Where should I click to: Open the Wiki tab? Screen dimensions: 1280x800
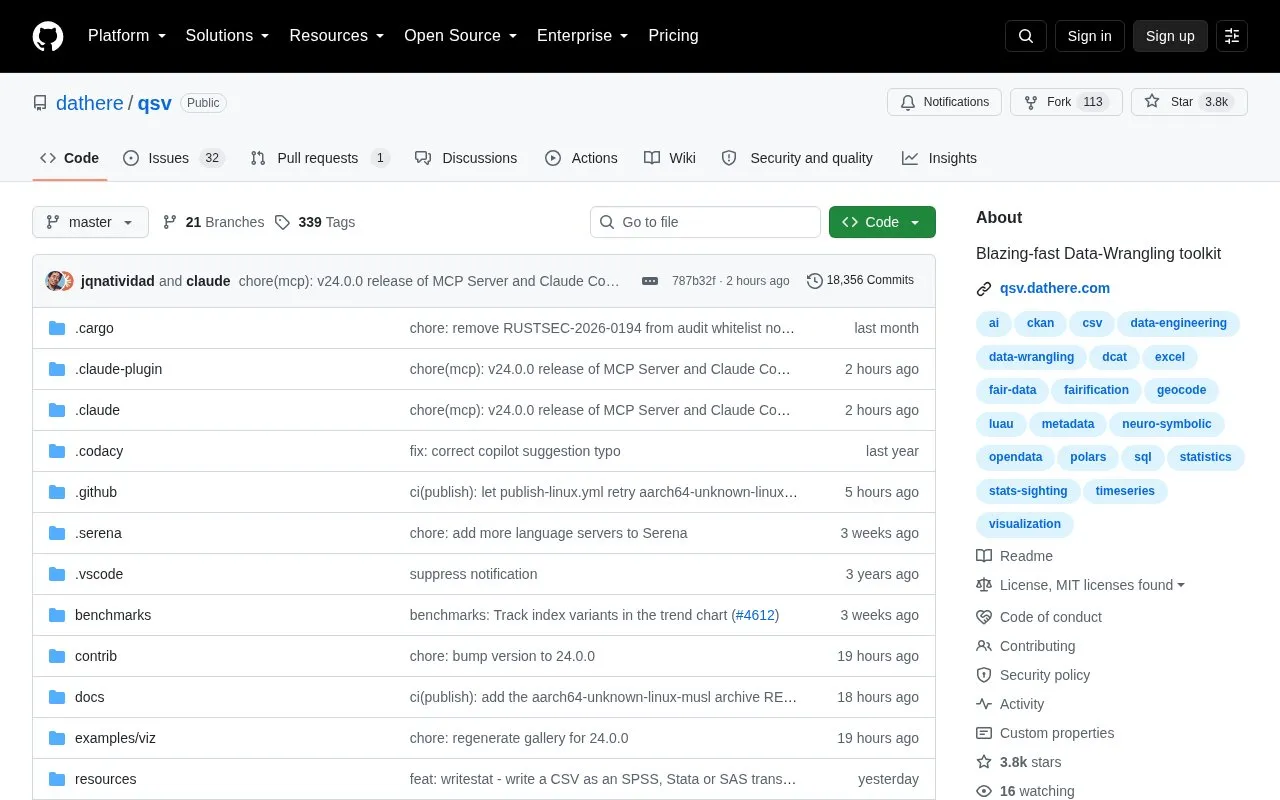click(x=670, y=158)
